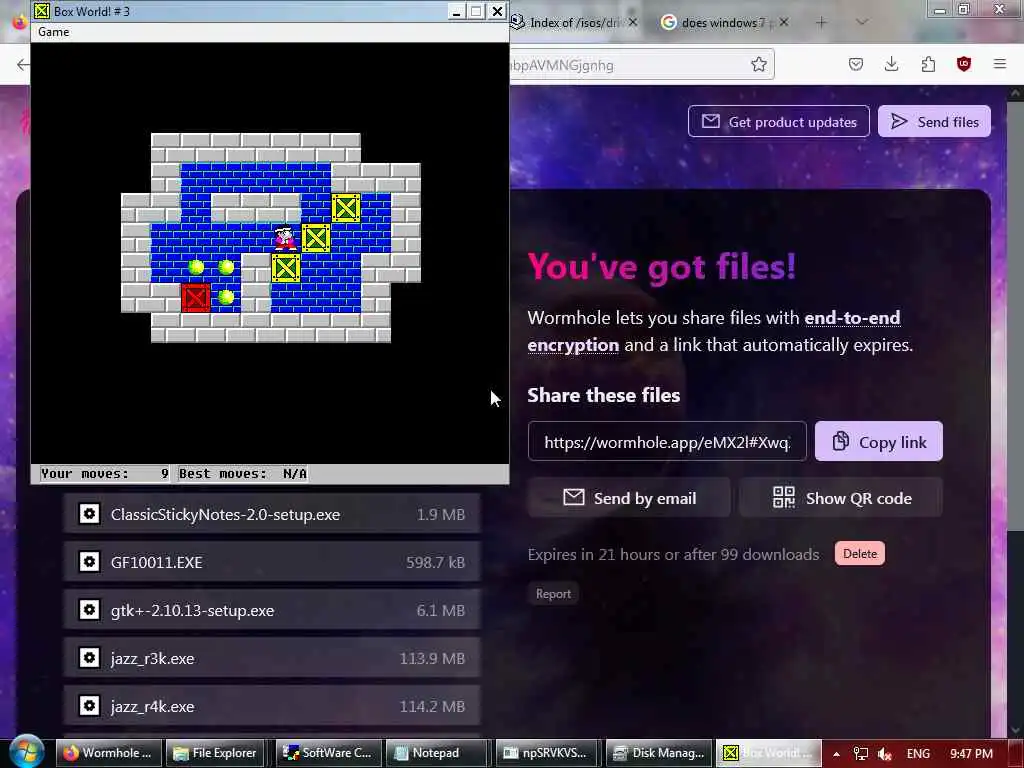The width and height of the screenshot is (1024, 768).
Task: Click the Firefox back arrow
Action: pyautogui.click(x=23, y=64)
